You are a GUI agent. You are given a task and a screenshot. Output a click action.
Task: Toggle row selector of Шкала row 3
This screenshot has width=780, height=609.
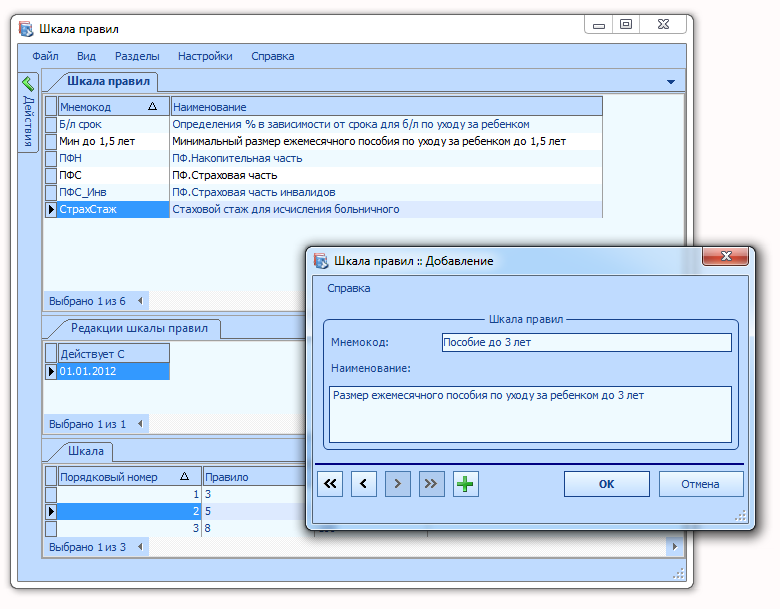point(51,528)
